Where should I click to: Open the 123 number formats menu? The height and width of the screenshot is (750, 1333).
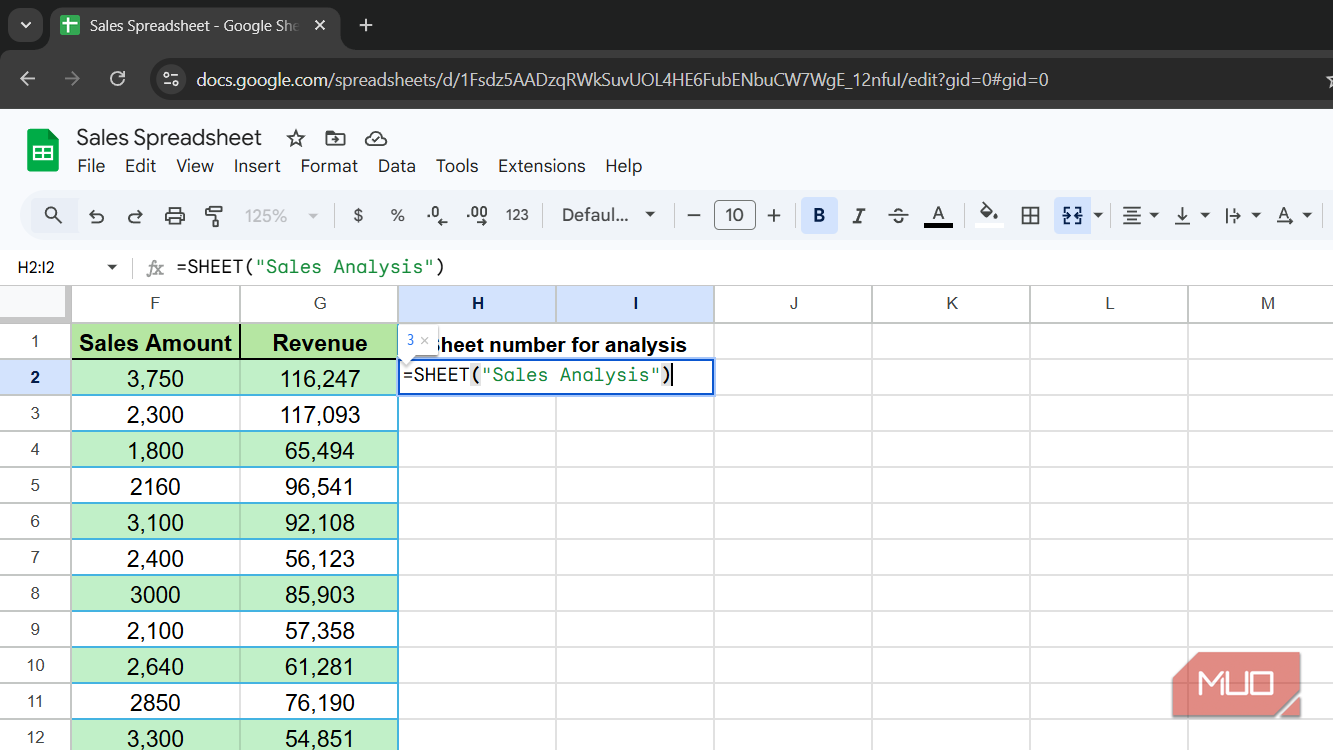coord(517,215)
